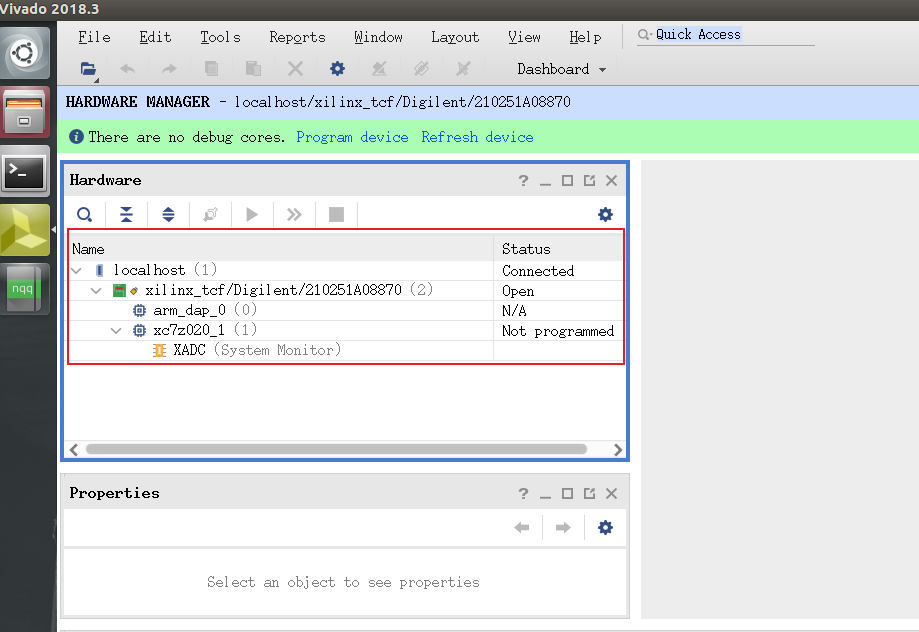Open the Reports menu
The image size is (919, 632).
pyautogui.click(x=297, y=37)
